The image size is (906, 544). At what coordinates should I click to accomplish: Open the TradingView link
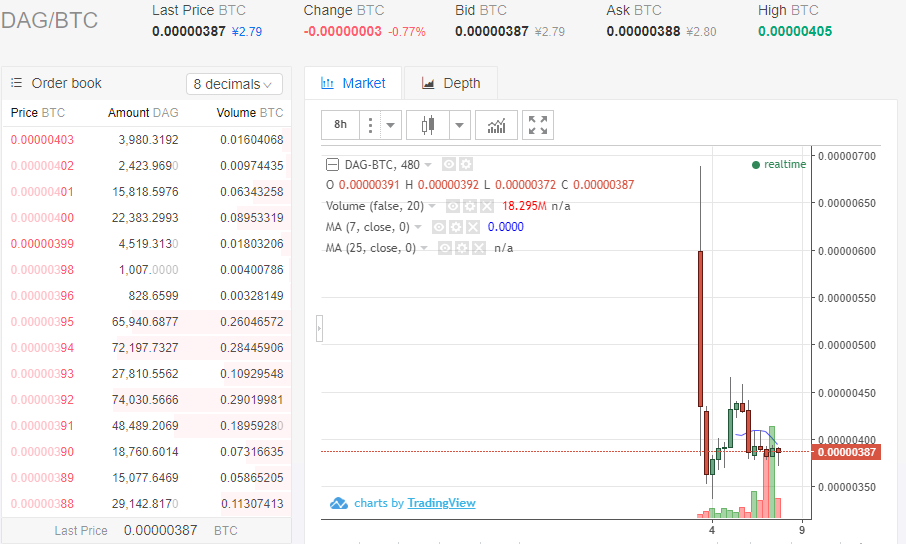(441, 503)
